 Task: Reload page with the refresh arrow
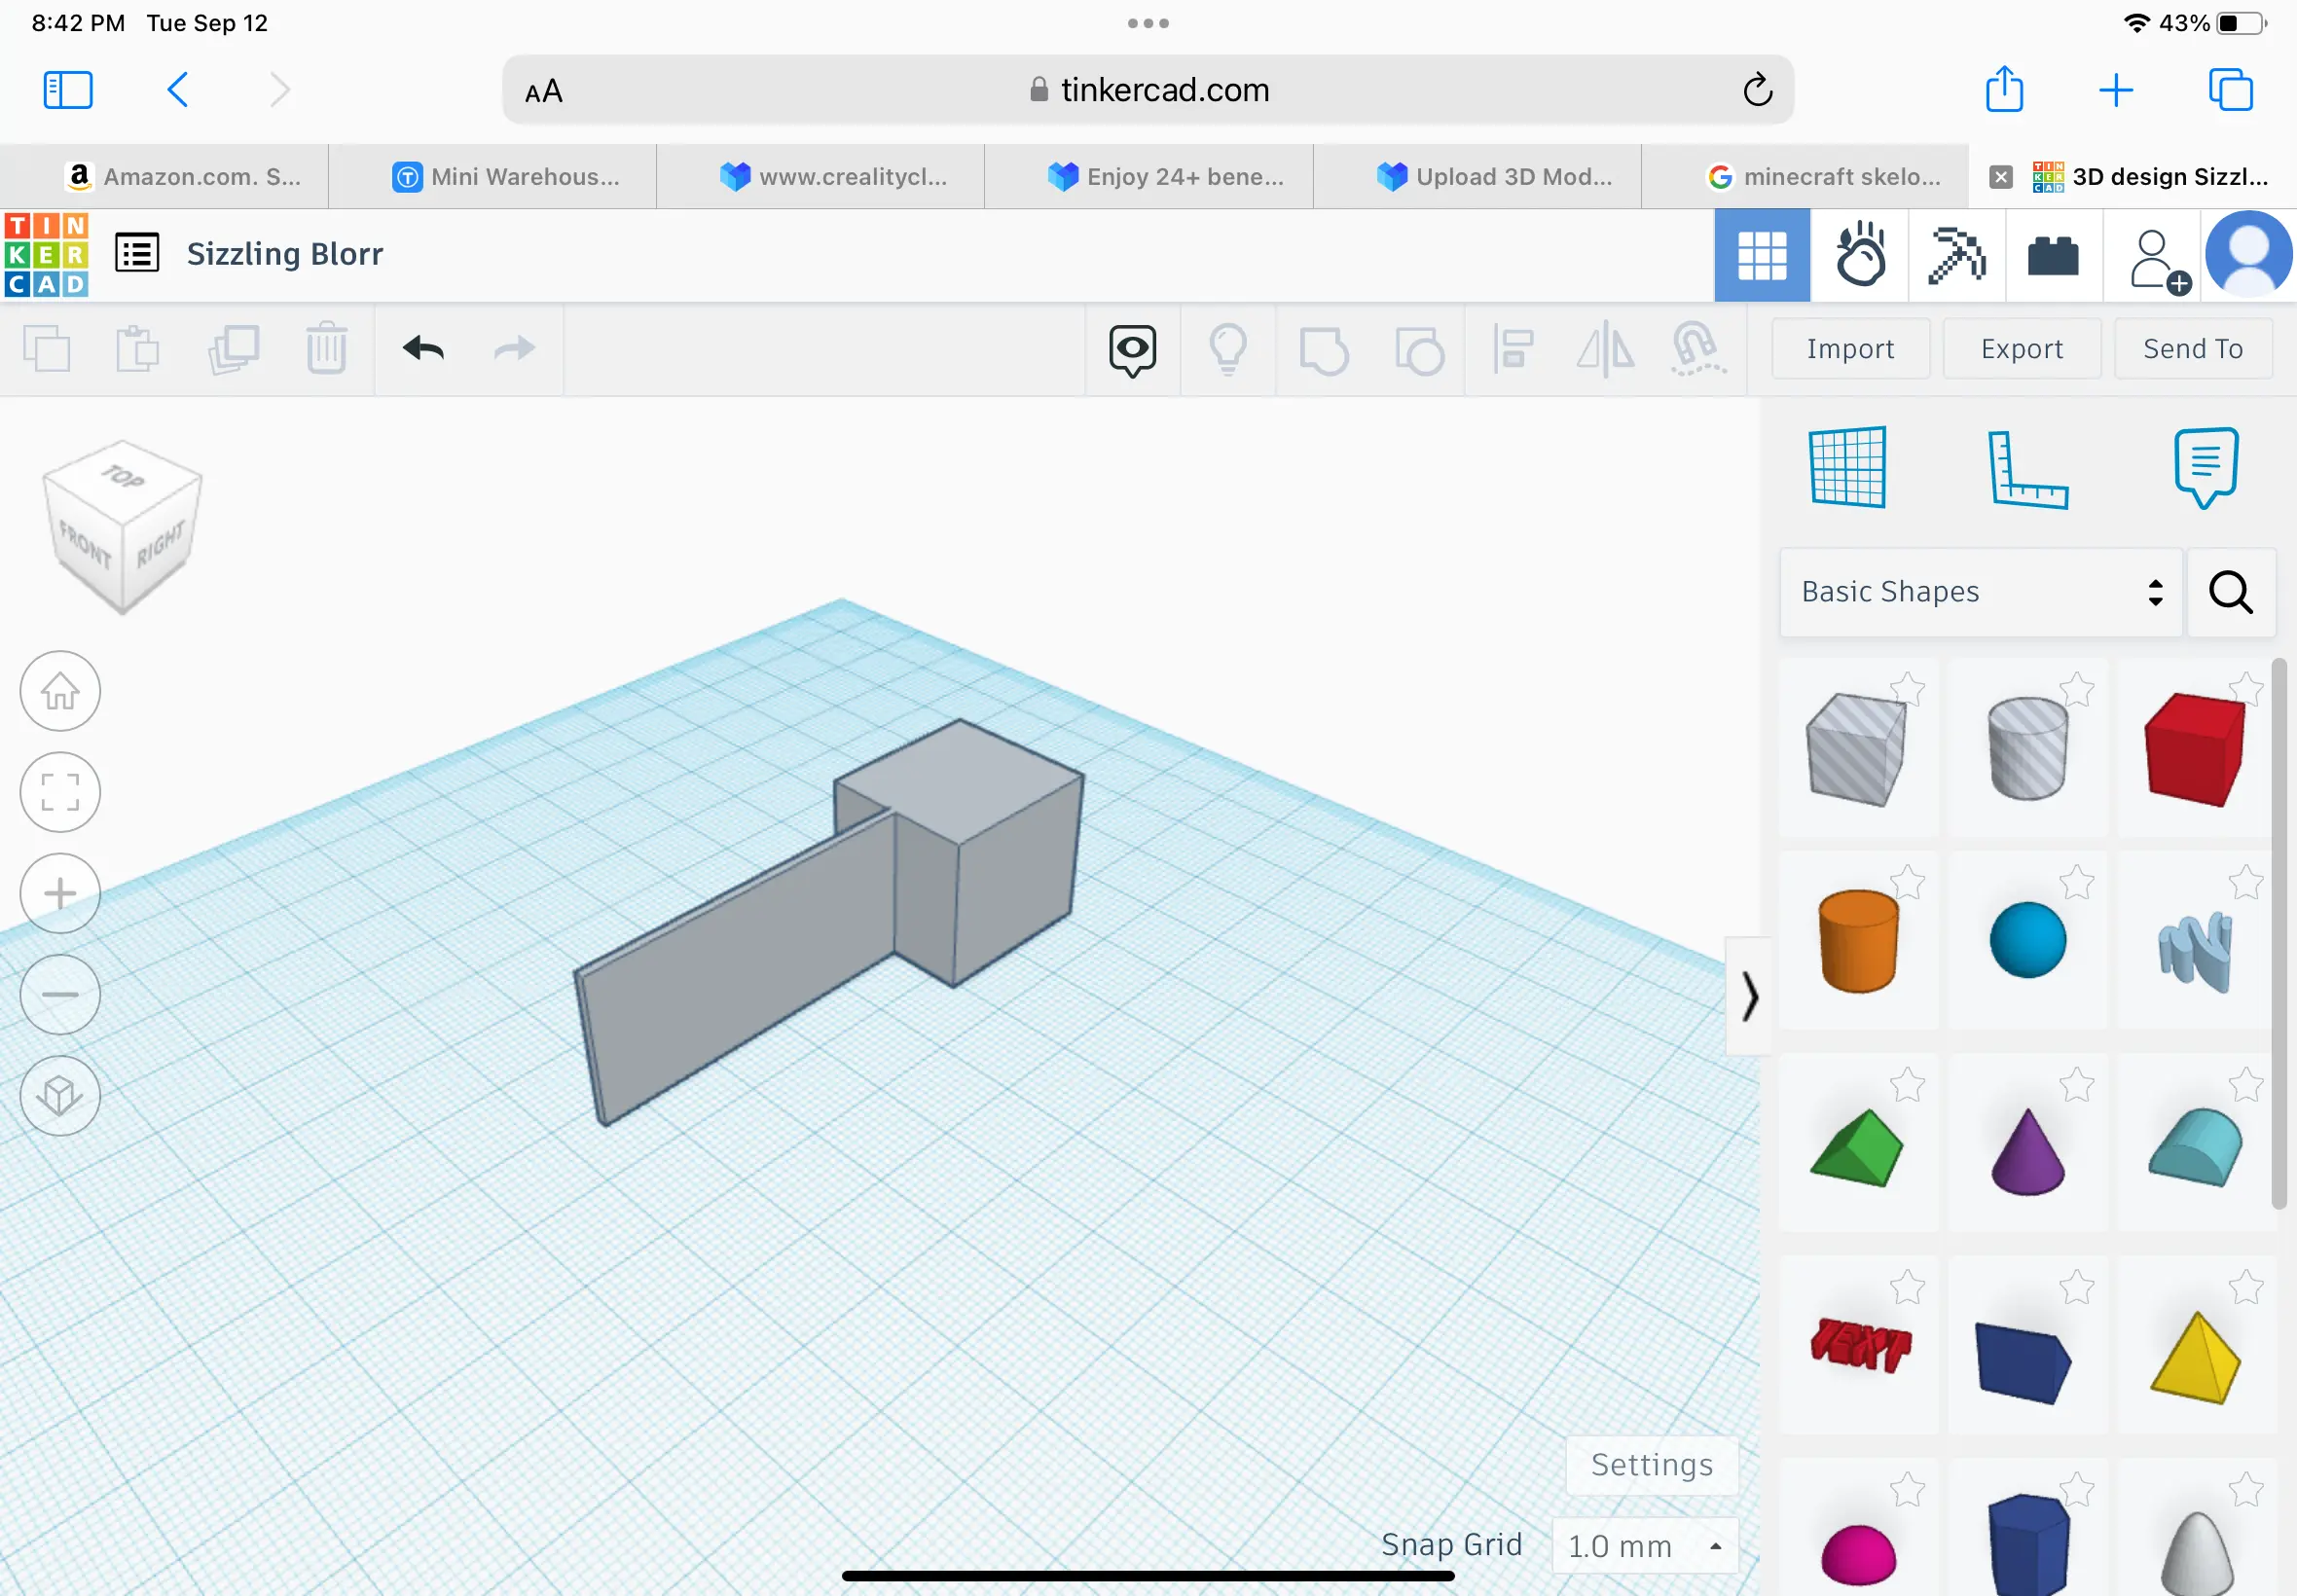1757,90
